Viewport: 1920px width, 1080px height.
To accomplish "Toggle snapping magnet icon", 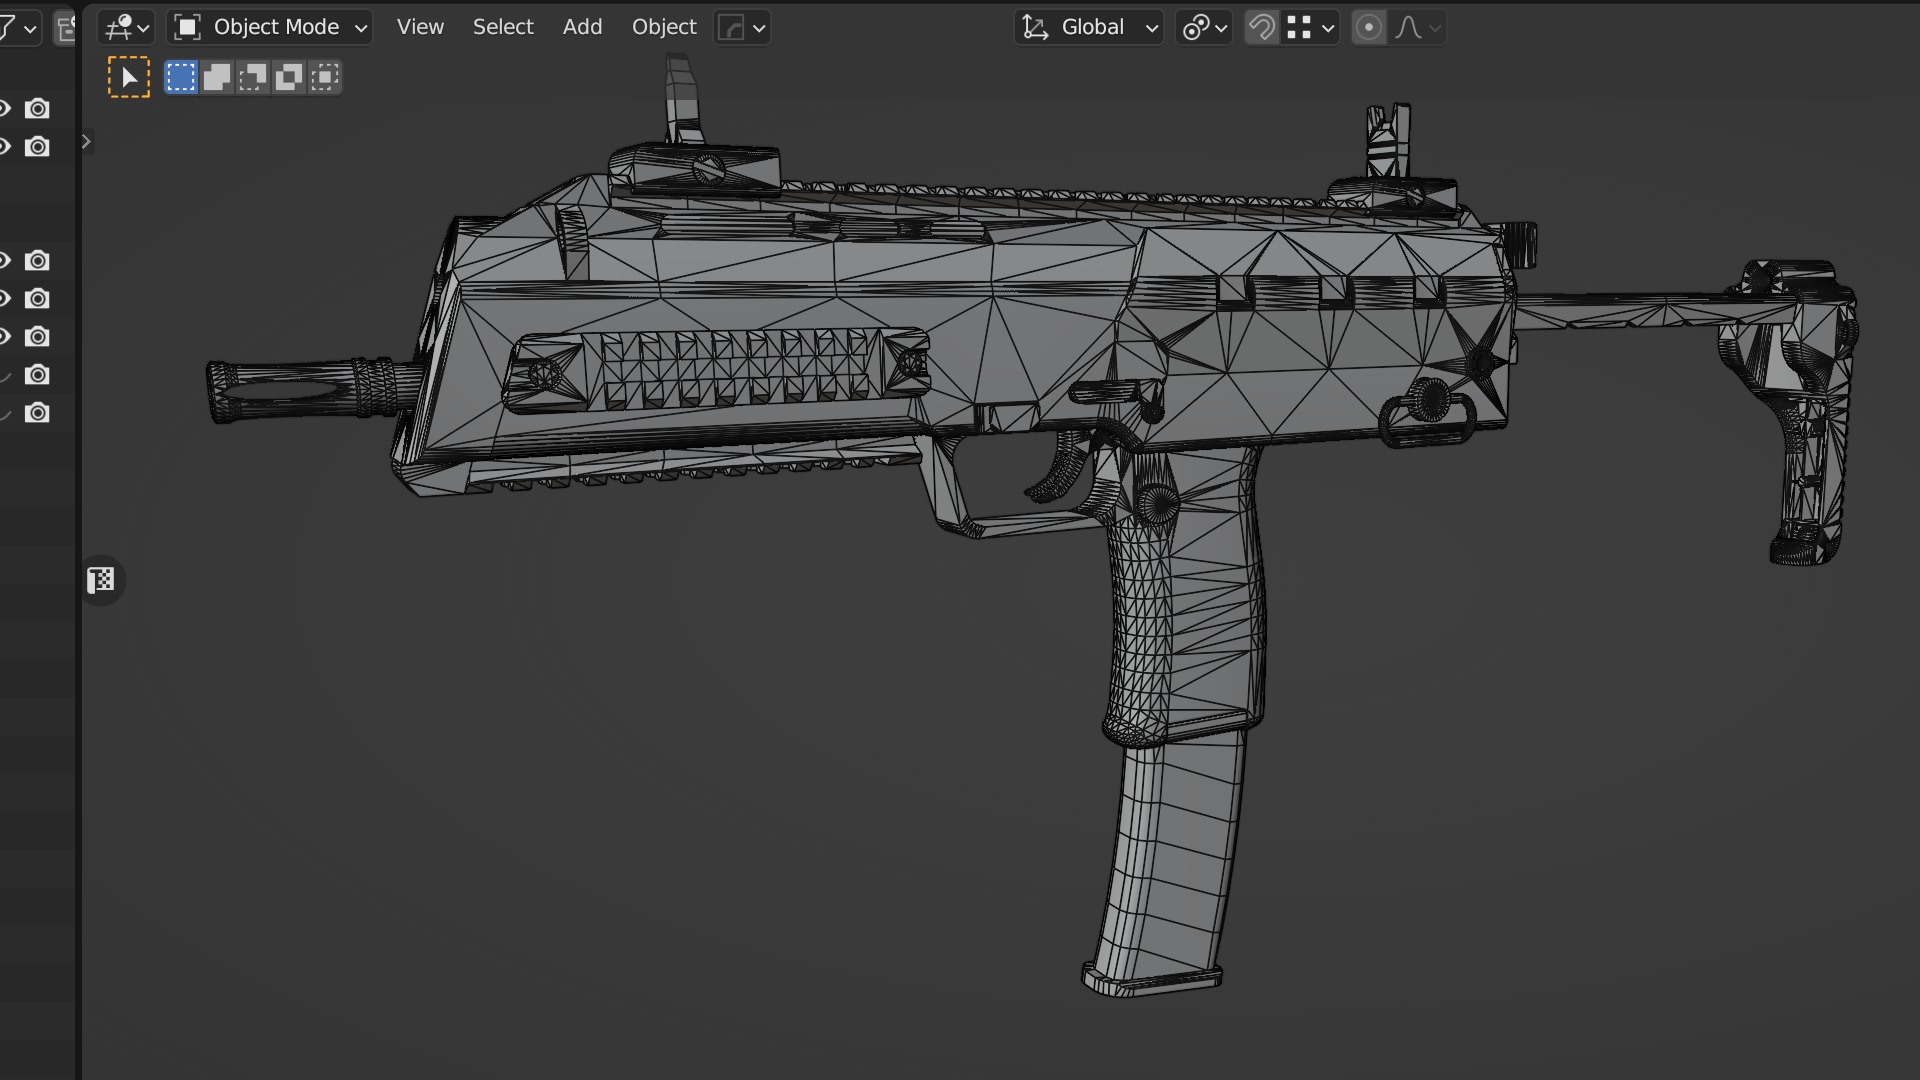I will tap(1262, 27).
